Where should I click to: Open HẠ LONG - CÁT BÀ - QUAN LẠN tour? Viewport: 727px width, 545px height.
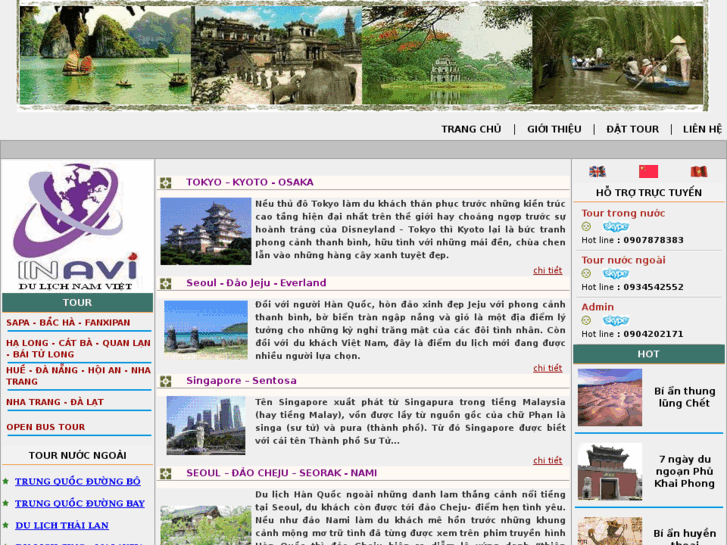coord(78,348)
